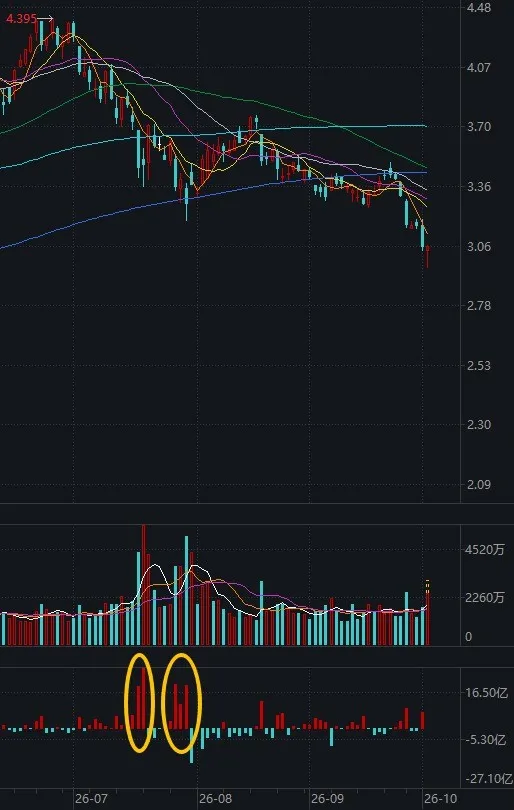Click the tallest red volume bar
This screenshot has width=514, height=810.
pos(144,585)
